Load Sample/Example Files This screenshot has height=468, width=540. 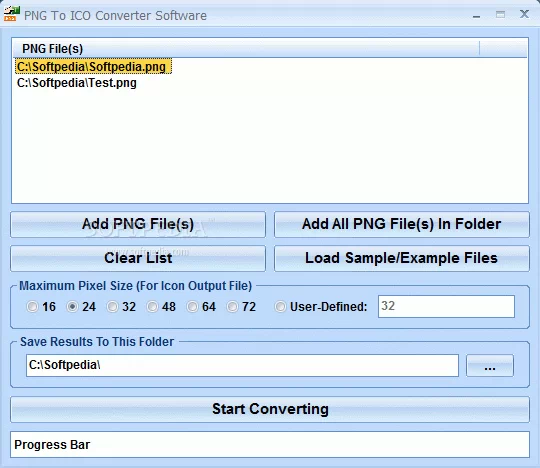pyautogui.click(x=402, y=258)
